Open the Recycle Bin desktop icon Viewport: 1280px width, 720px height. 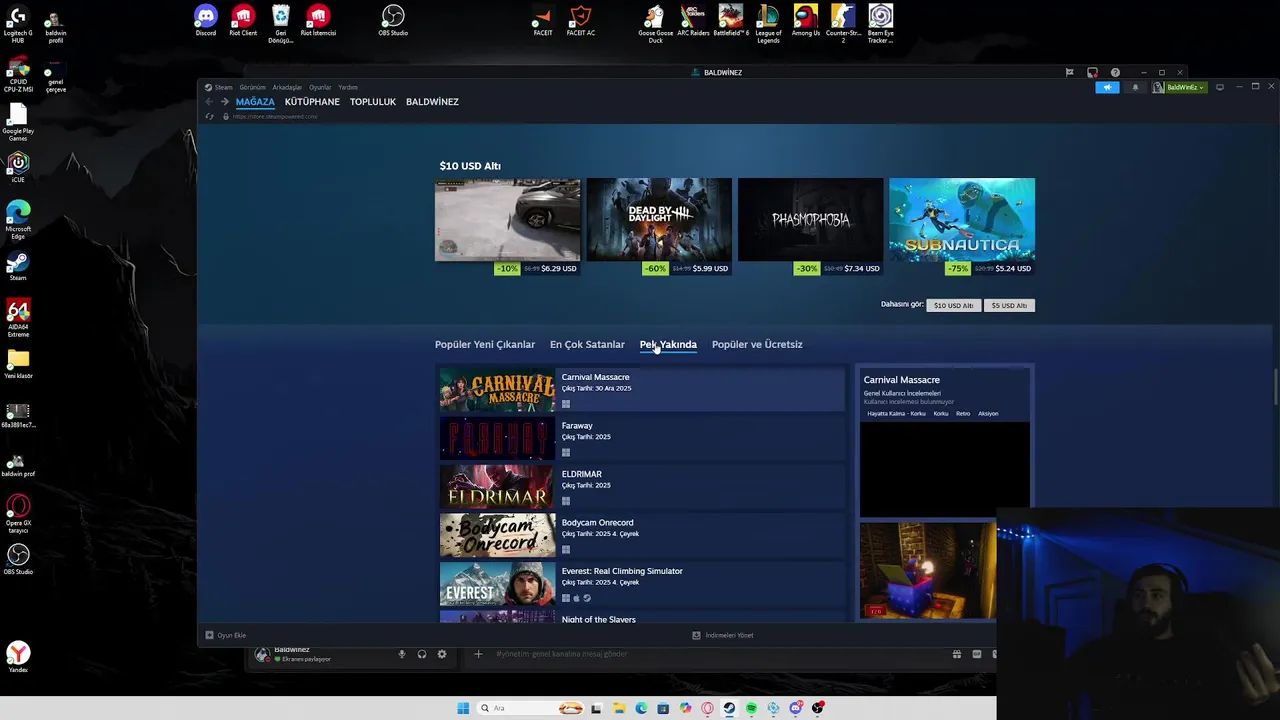pos(281,23)
